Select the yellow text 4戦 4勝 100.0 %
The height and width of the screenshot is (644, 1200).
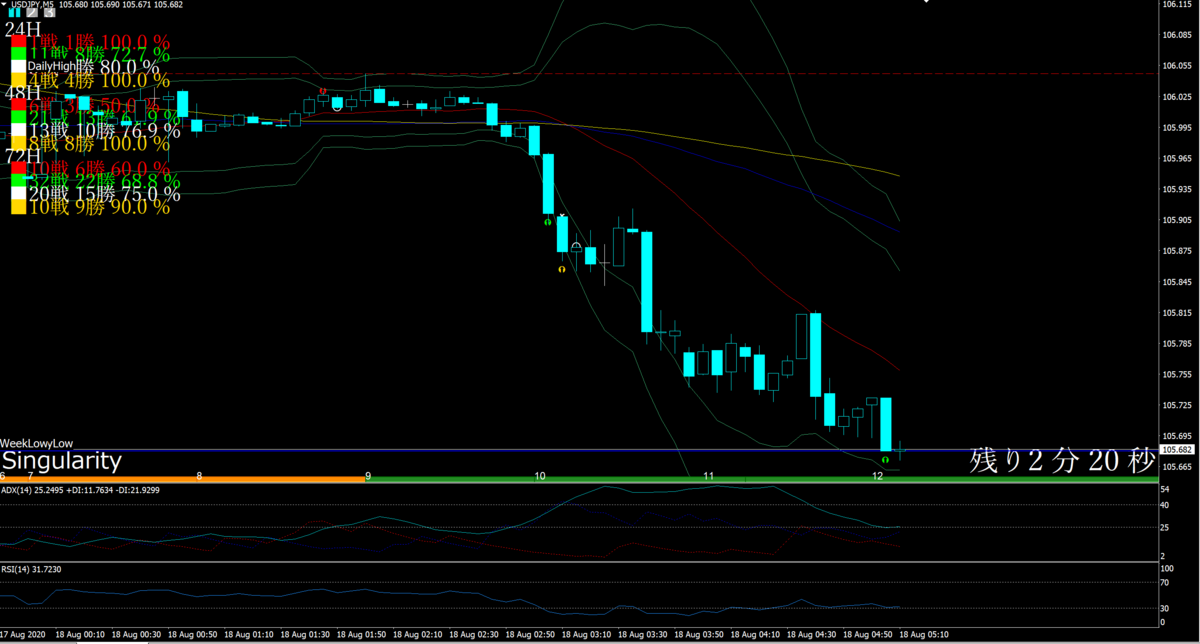coord(100,81)
